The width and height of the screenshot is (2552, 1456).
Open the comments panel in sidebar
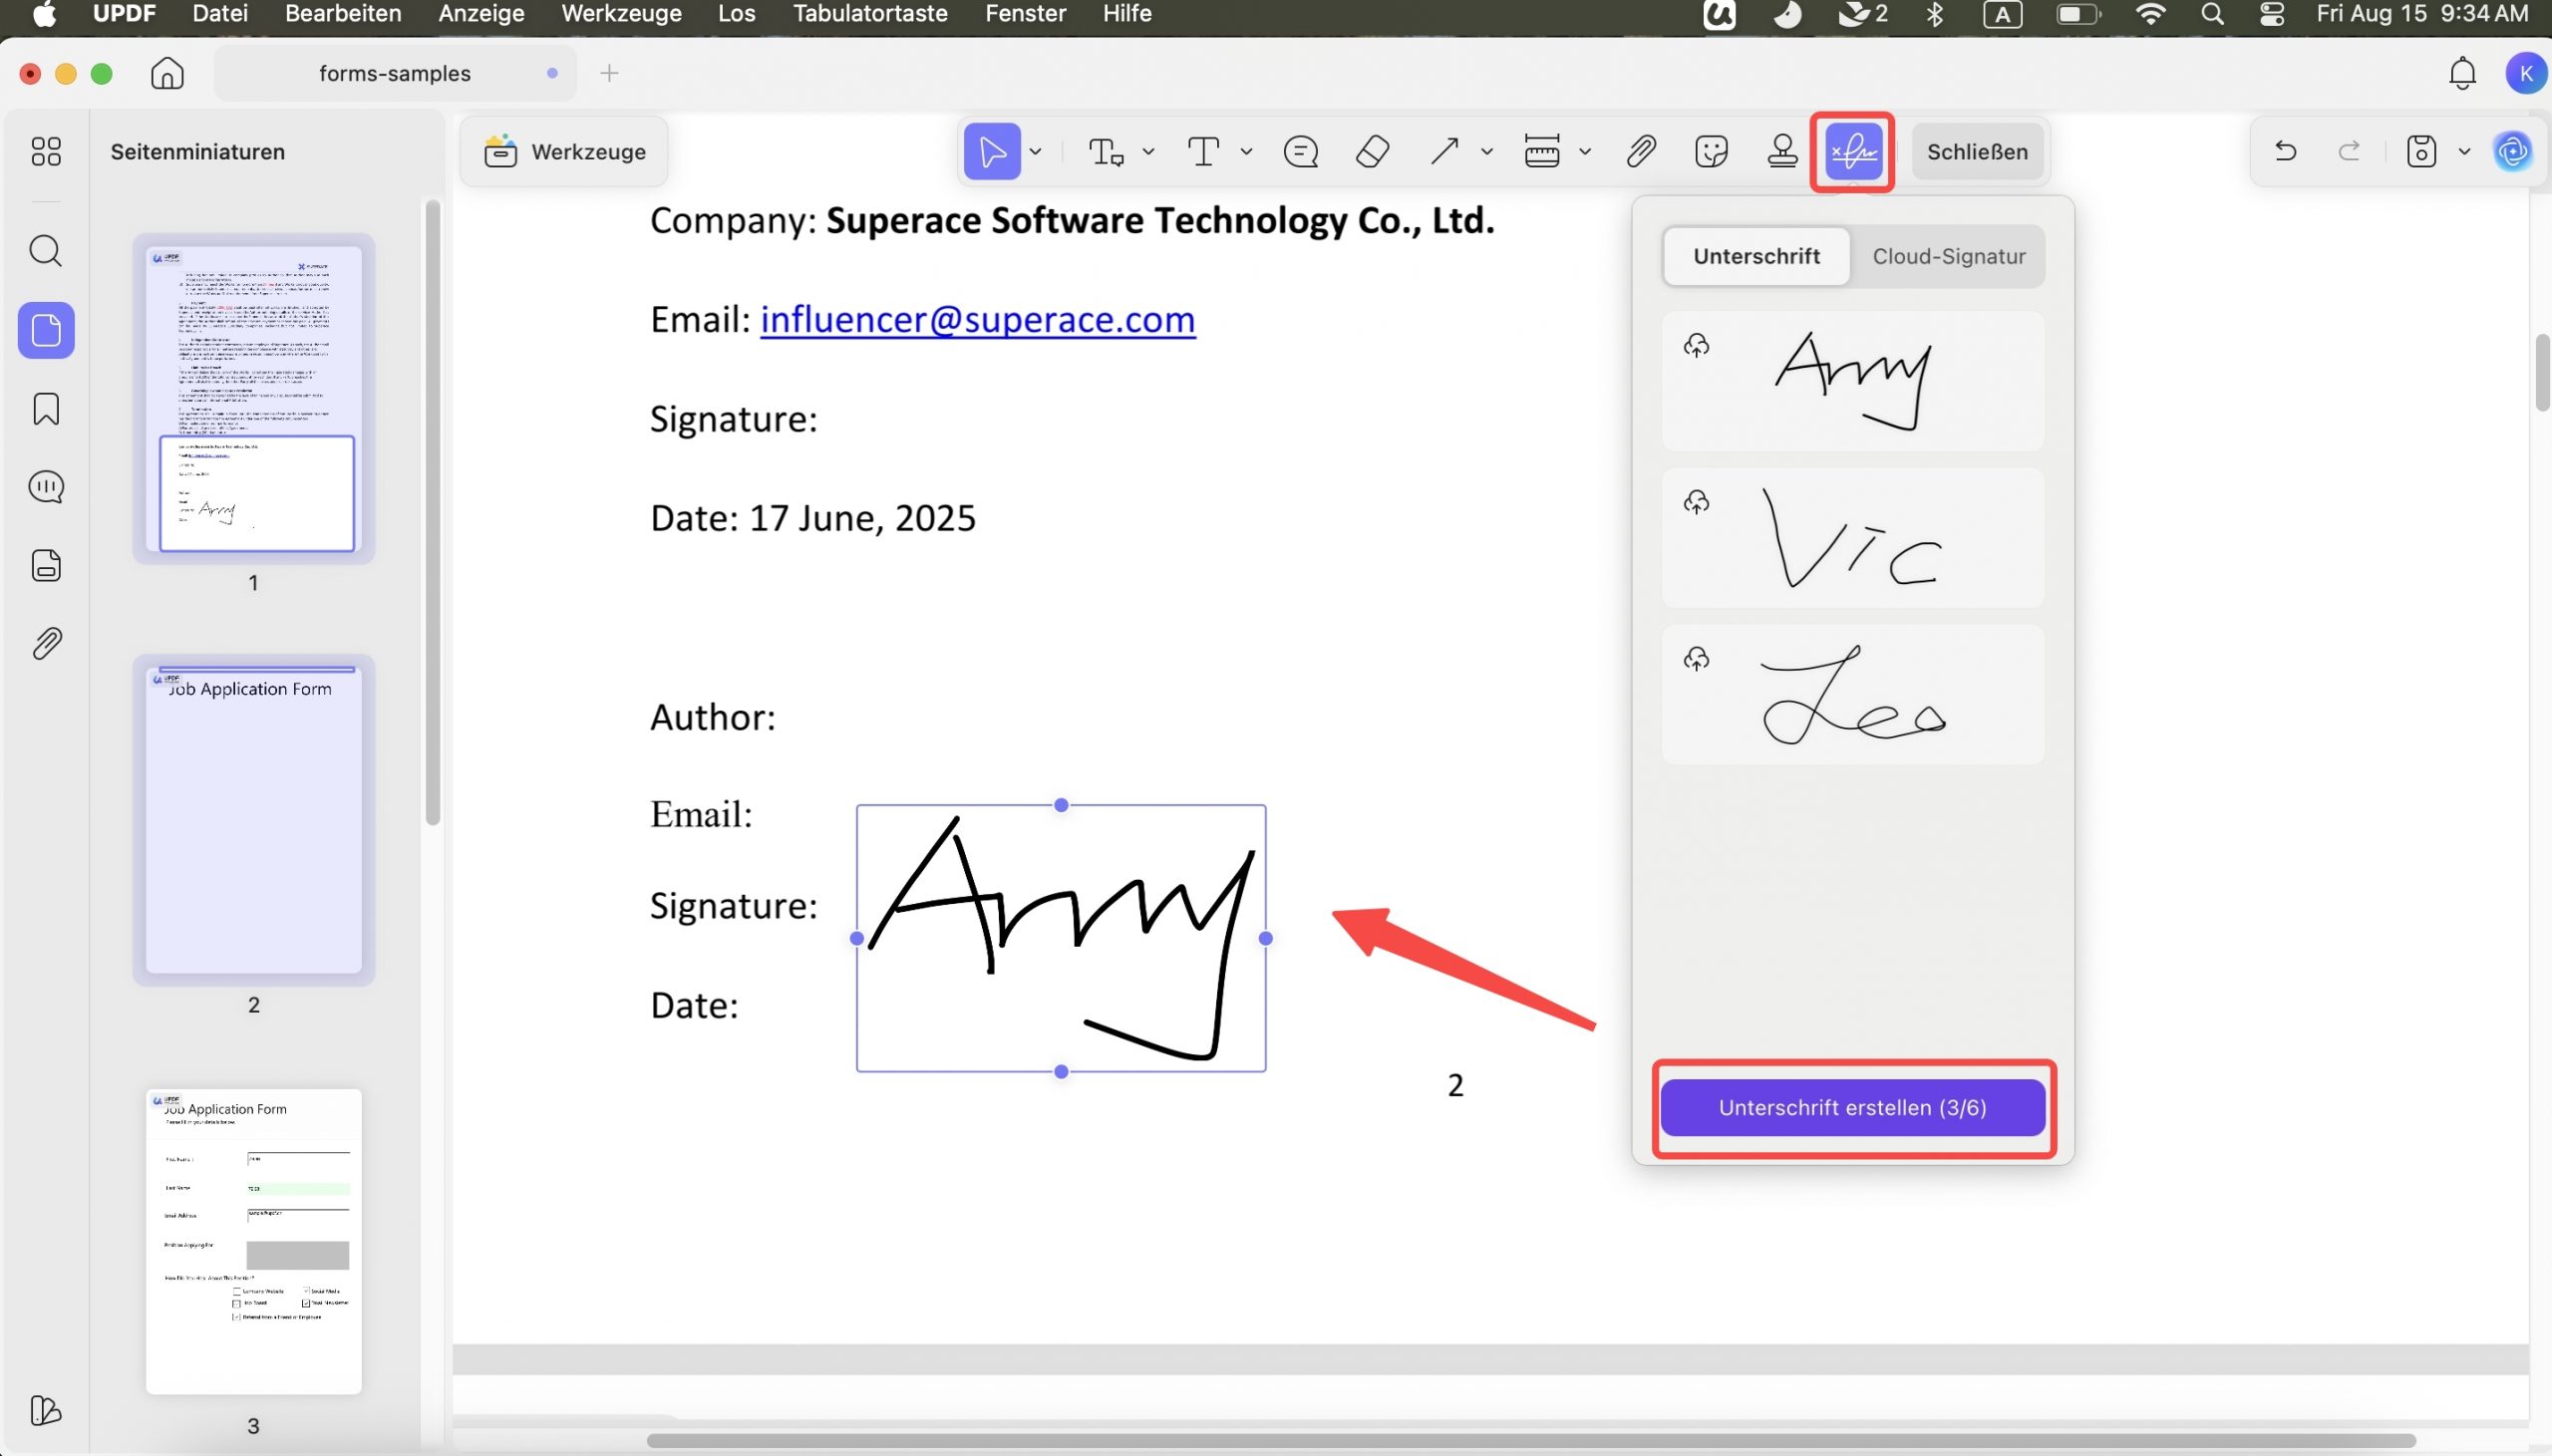coord(46,487)
